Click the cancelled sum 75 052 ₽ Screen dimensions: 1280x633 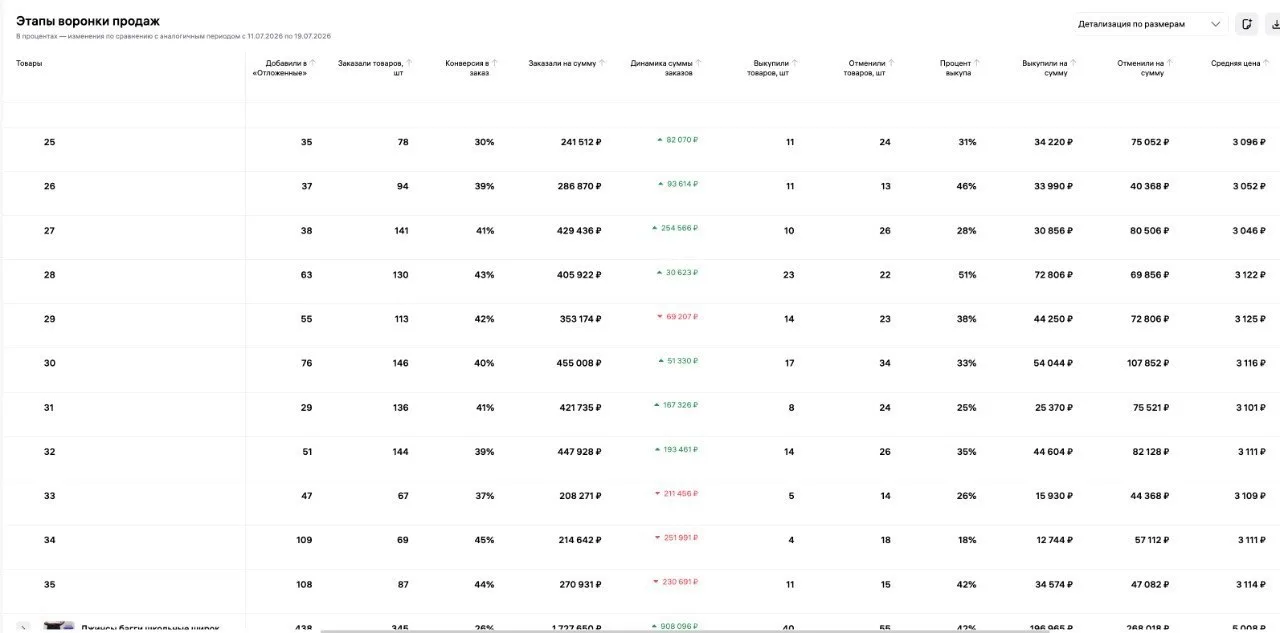(1150, 142)
